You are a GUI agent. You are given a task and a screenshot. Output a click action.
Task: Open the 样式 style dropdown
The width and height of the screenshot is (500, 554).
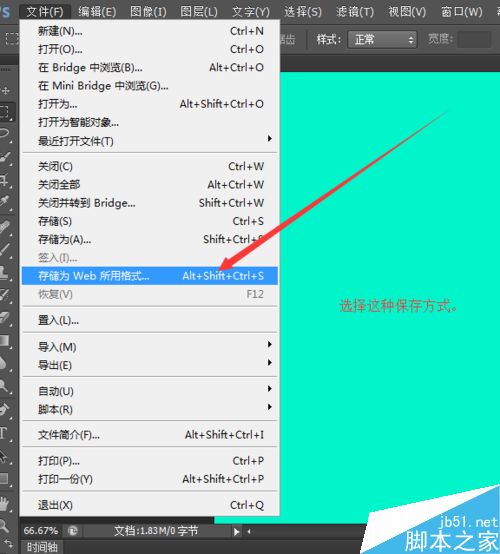click(382, 39)
